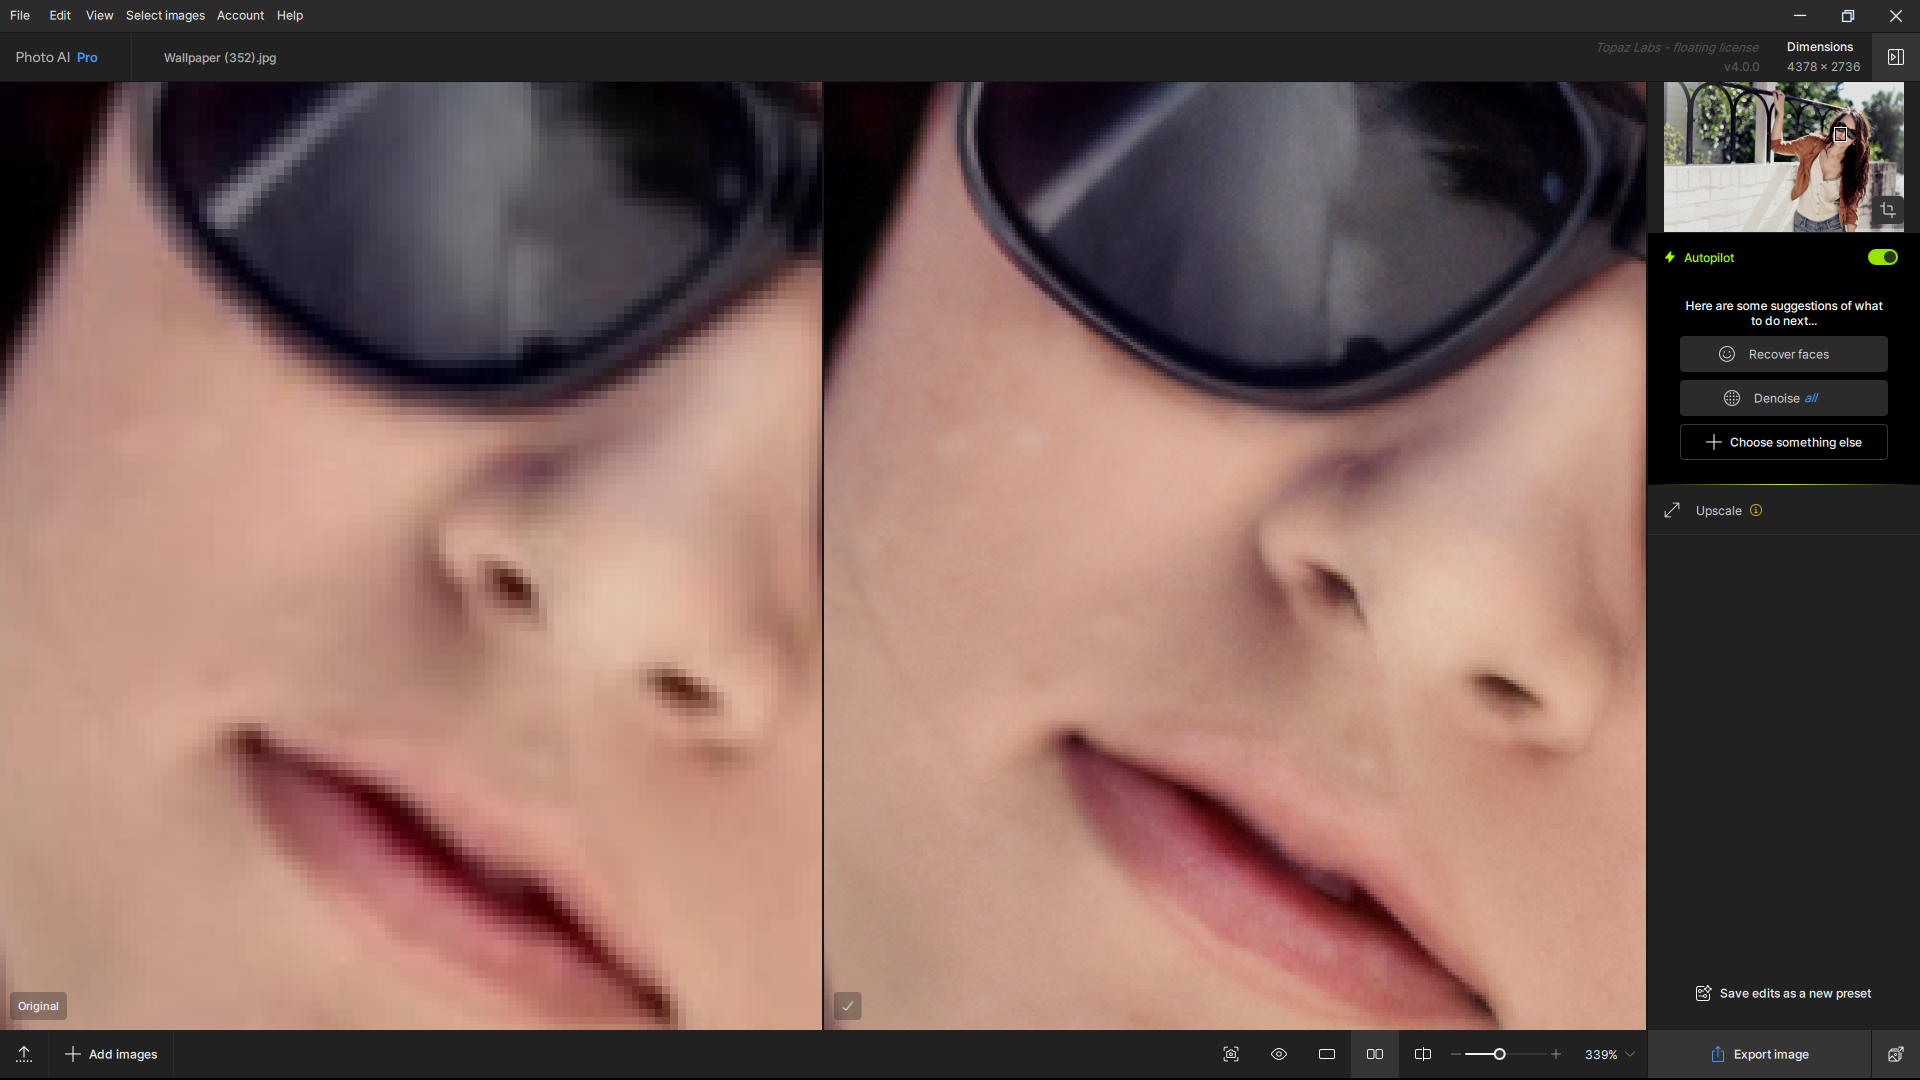
Task: Collapse the right side panel
Action: 1895,57
